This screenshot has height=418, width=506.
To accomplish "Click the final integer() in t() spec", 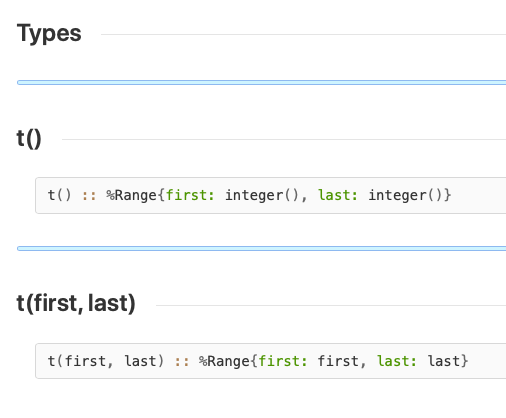I will pyautogui.click(x=405, y=195).
